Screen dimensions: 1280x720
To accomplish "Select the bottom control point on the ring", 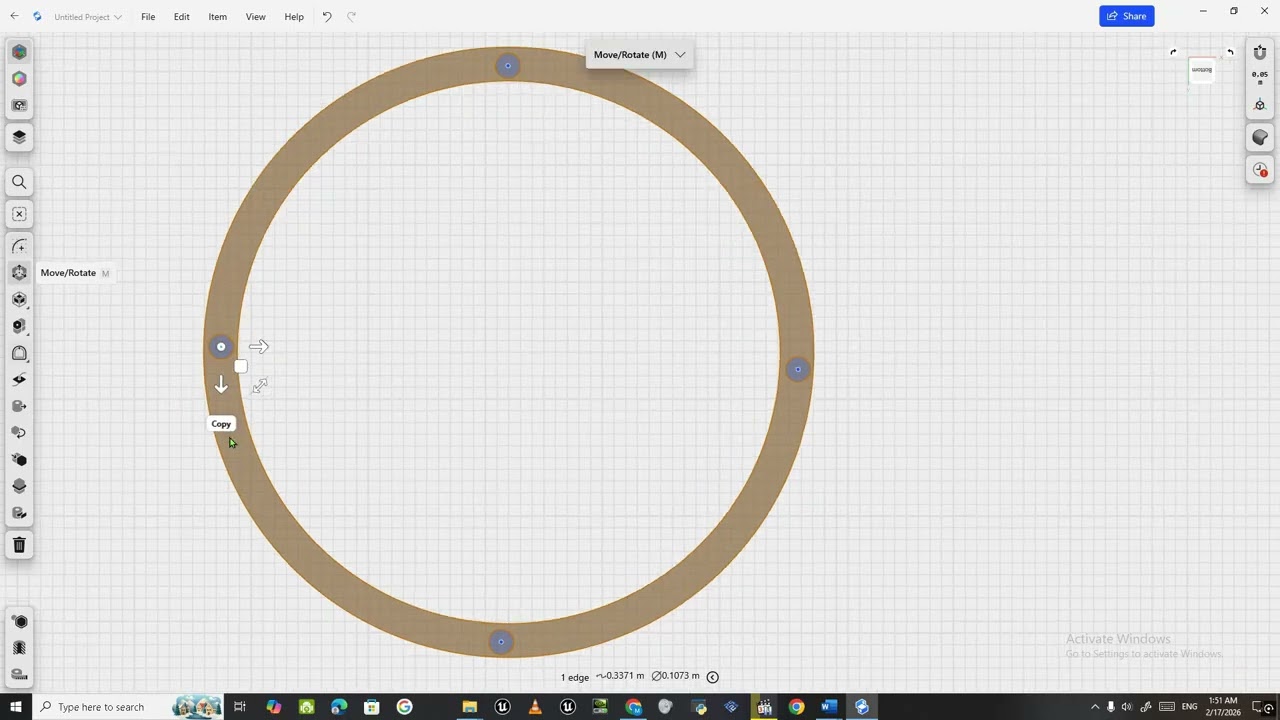I will pyautogui.click(x=501, y=642).
